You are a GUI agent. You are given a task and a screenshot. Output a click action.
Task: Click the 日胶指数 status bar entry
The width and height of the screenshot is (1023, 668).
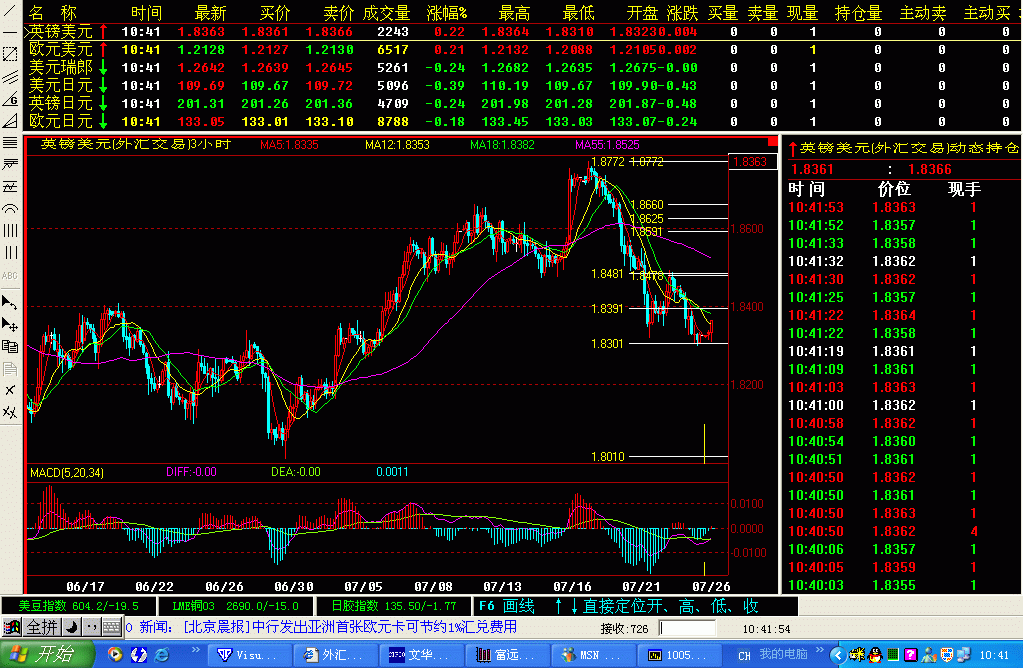point(393,606)
